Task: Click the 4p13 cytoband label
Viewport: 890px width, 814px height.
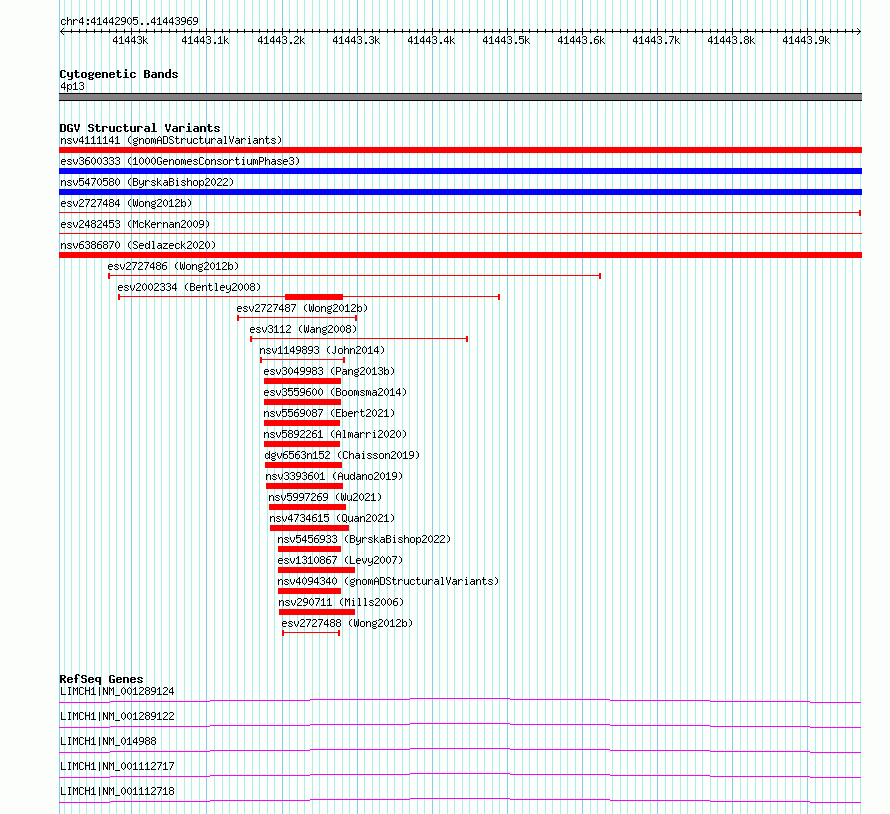Action: [72, 86]
